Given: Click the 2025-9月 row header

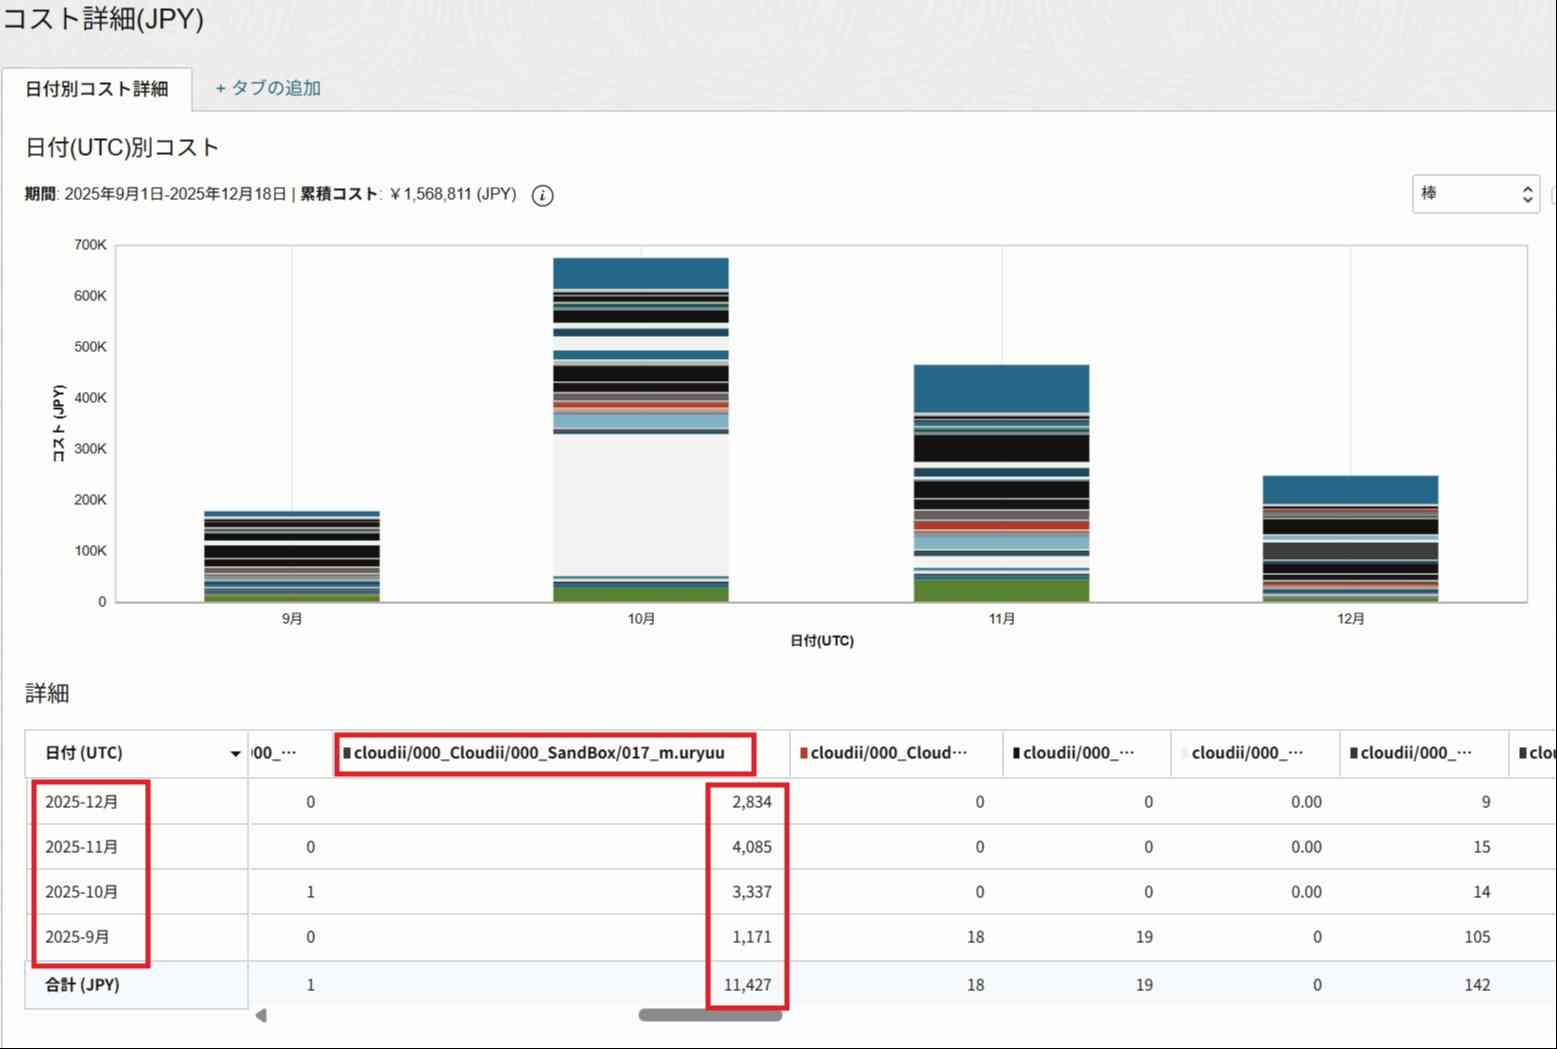Looking at the screenshot, I should click(78, 937).
